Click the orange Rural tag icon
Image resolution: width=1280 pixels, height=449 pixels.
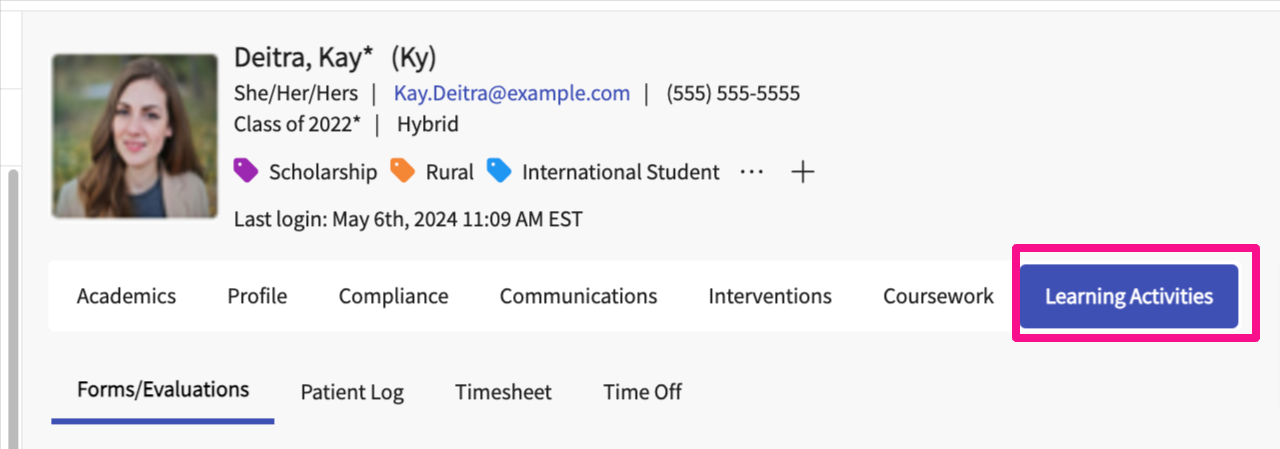click(402, 171)
